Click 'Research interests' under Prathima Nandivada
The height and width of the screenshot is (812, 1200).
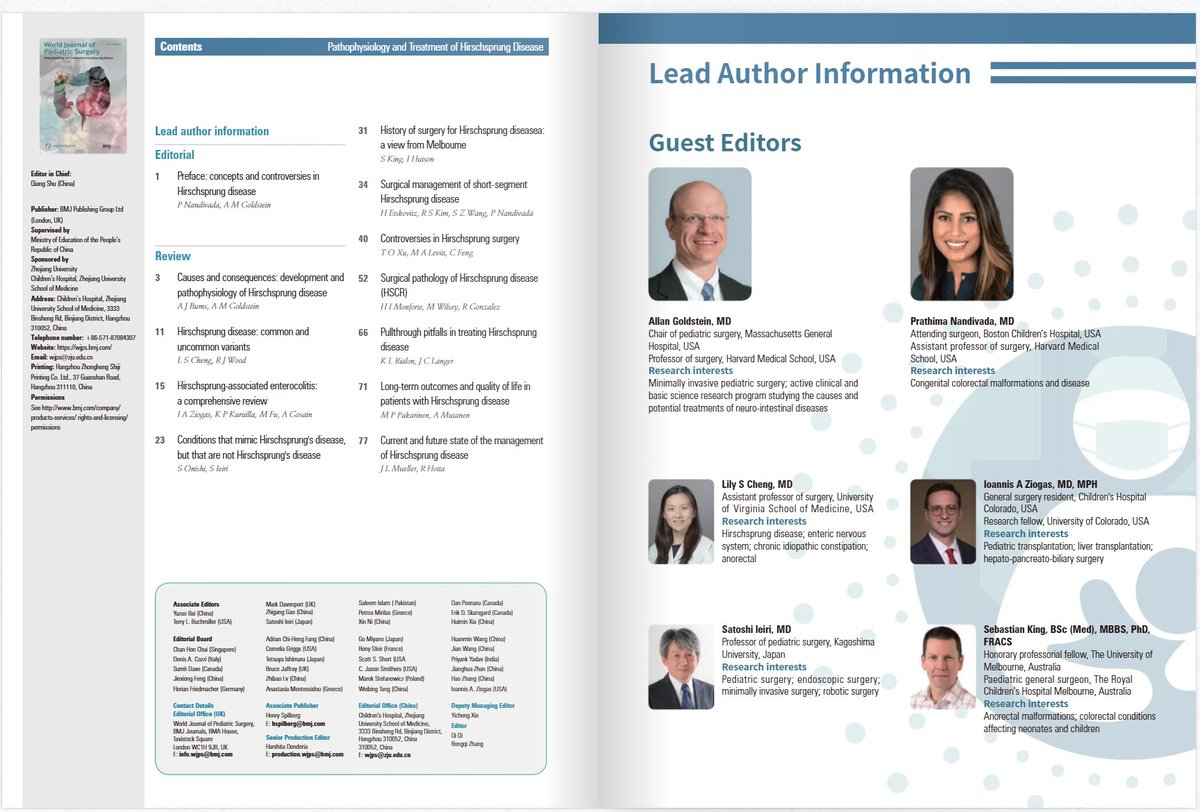tap(952, 371)
